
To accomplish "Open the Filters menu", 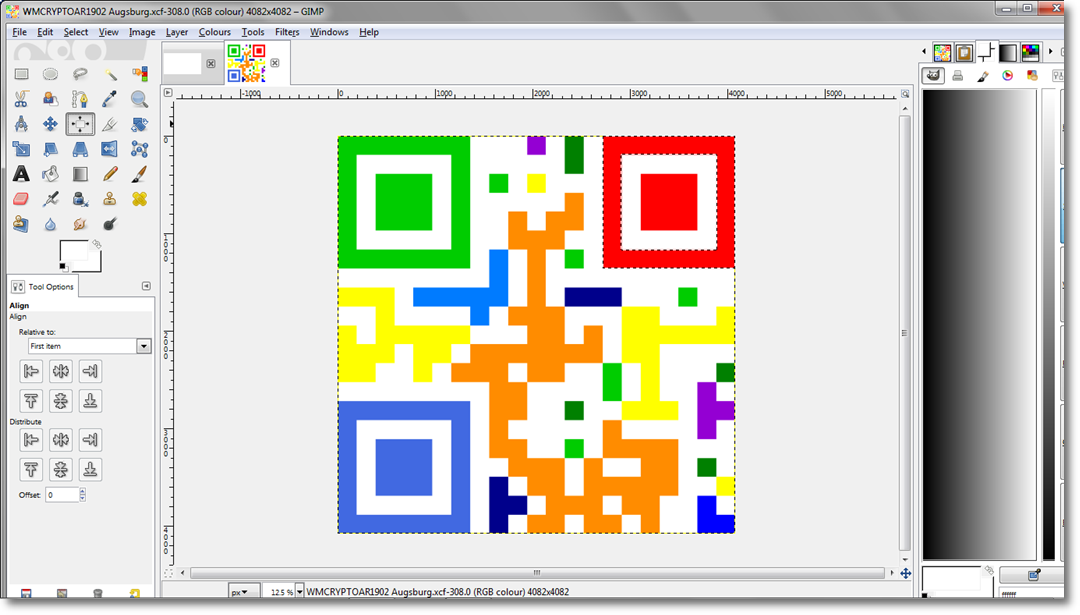I will pyautogui.click(x=287, y=32).
